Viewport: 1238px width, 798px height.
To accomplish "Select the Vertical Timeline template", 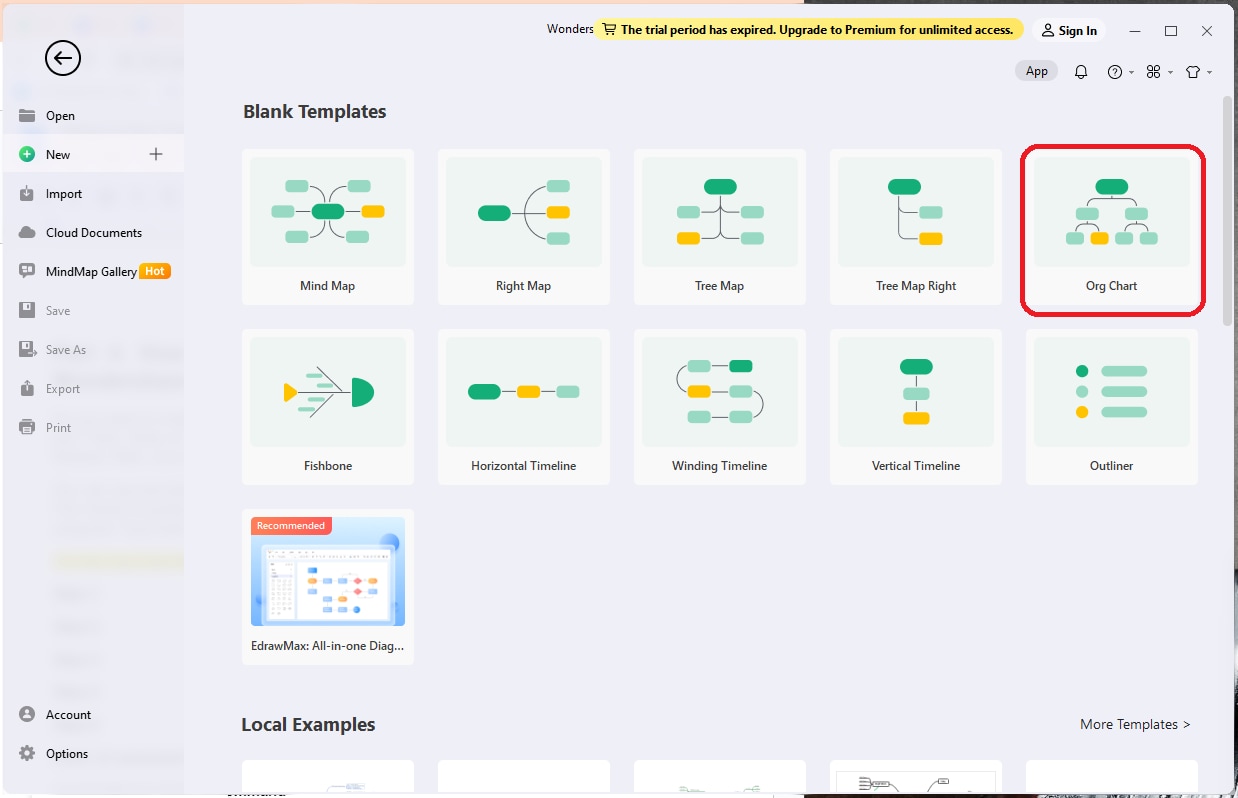I will [916, 407].
